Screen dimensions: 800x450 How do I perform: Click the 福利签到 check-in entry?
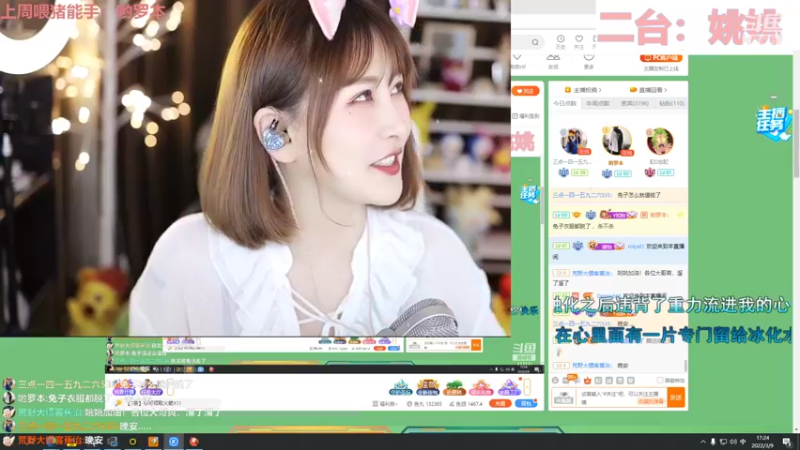tap(527, 116)
